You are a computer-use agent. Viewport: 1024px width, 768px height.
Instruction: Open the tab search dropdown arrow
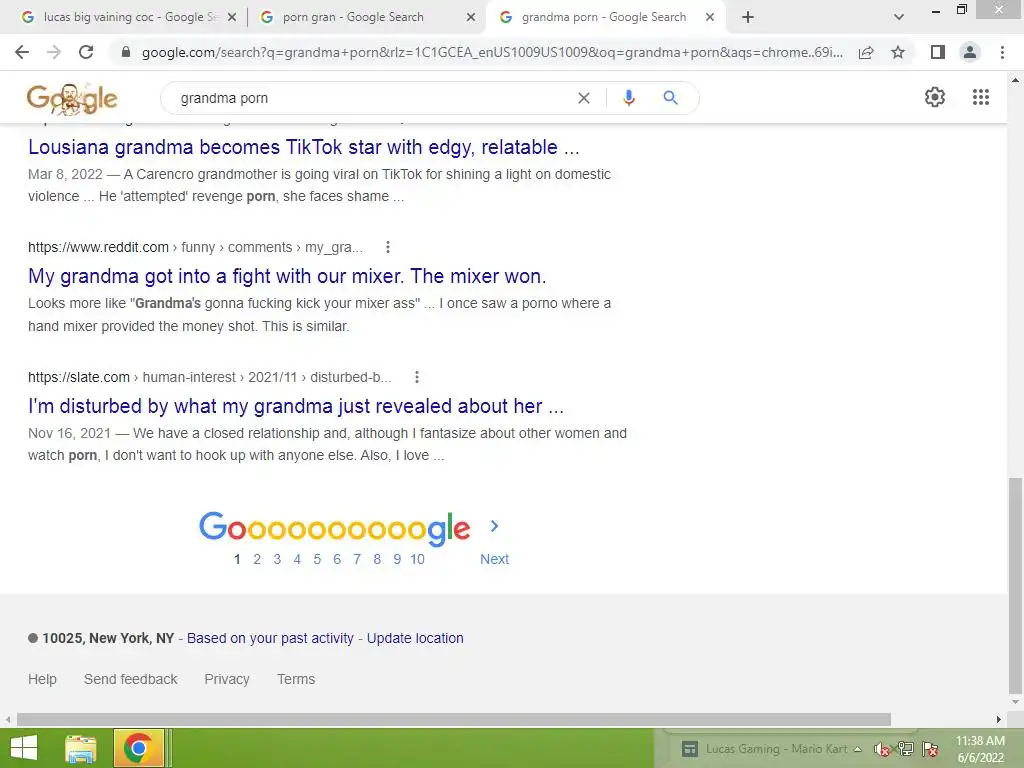(x=899, y=17)
